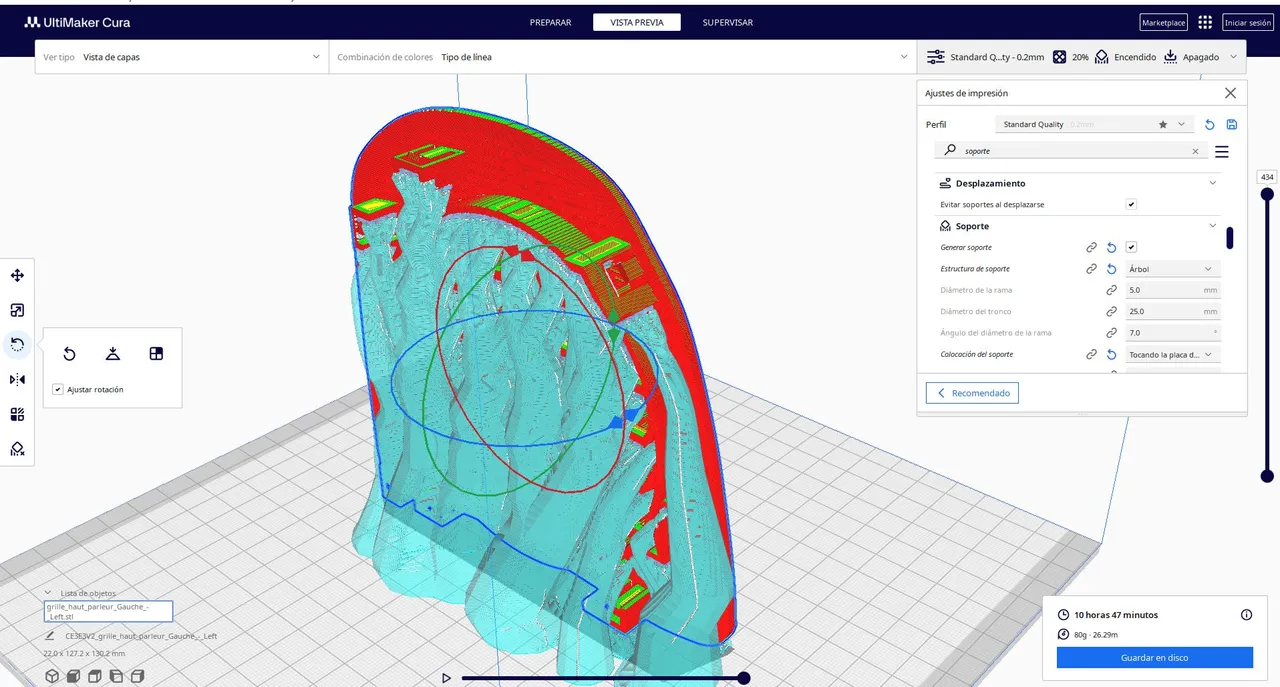
Task: Switch to top view cube icon
Action: tap(95, 676)
